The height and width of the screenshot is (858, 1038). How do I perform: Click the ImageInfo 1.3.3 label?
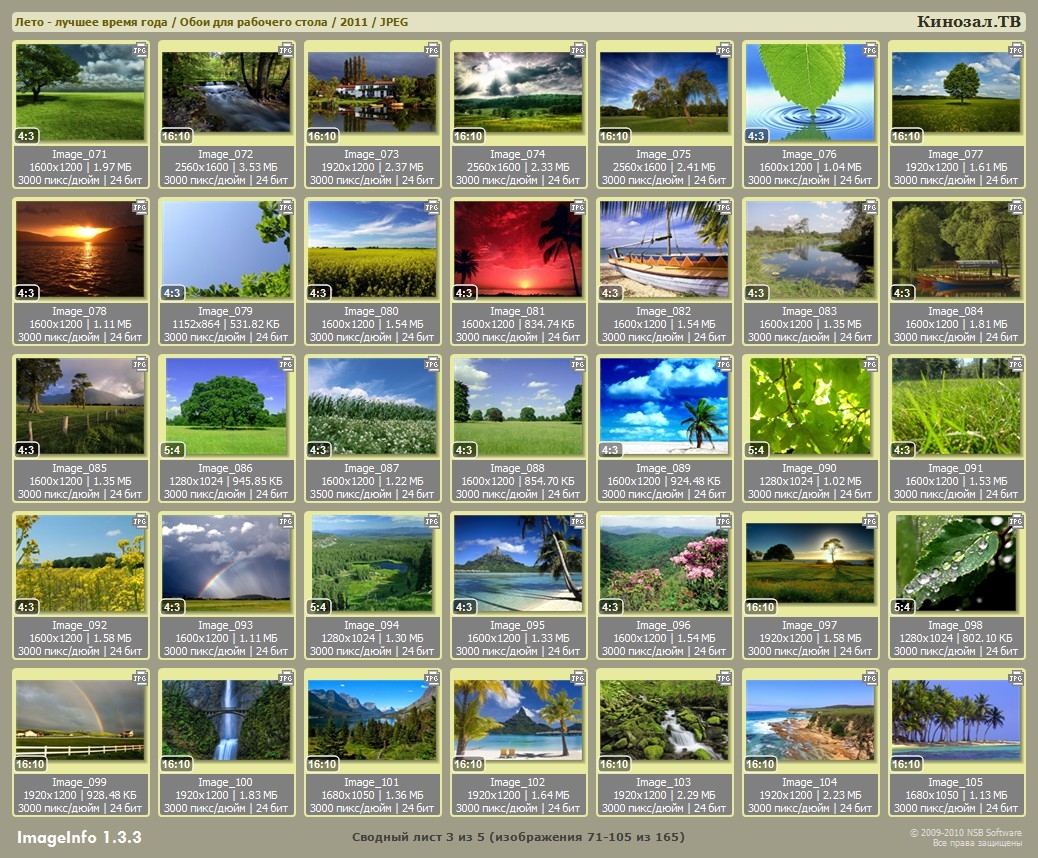79,837
